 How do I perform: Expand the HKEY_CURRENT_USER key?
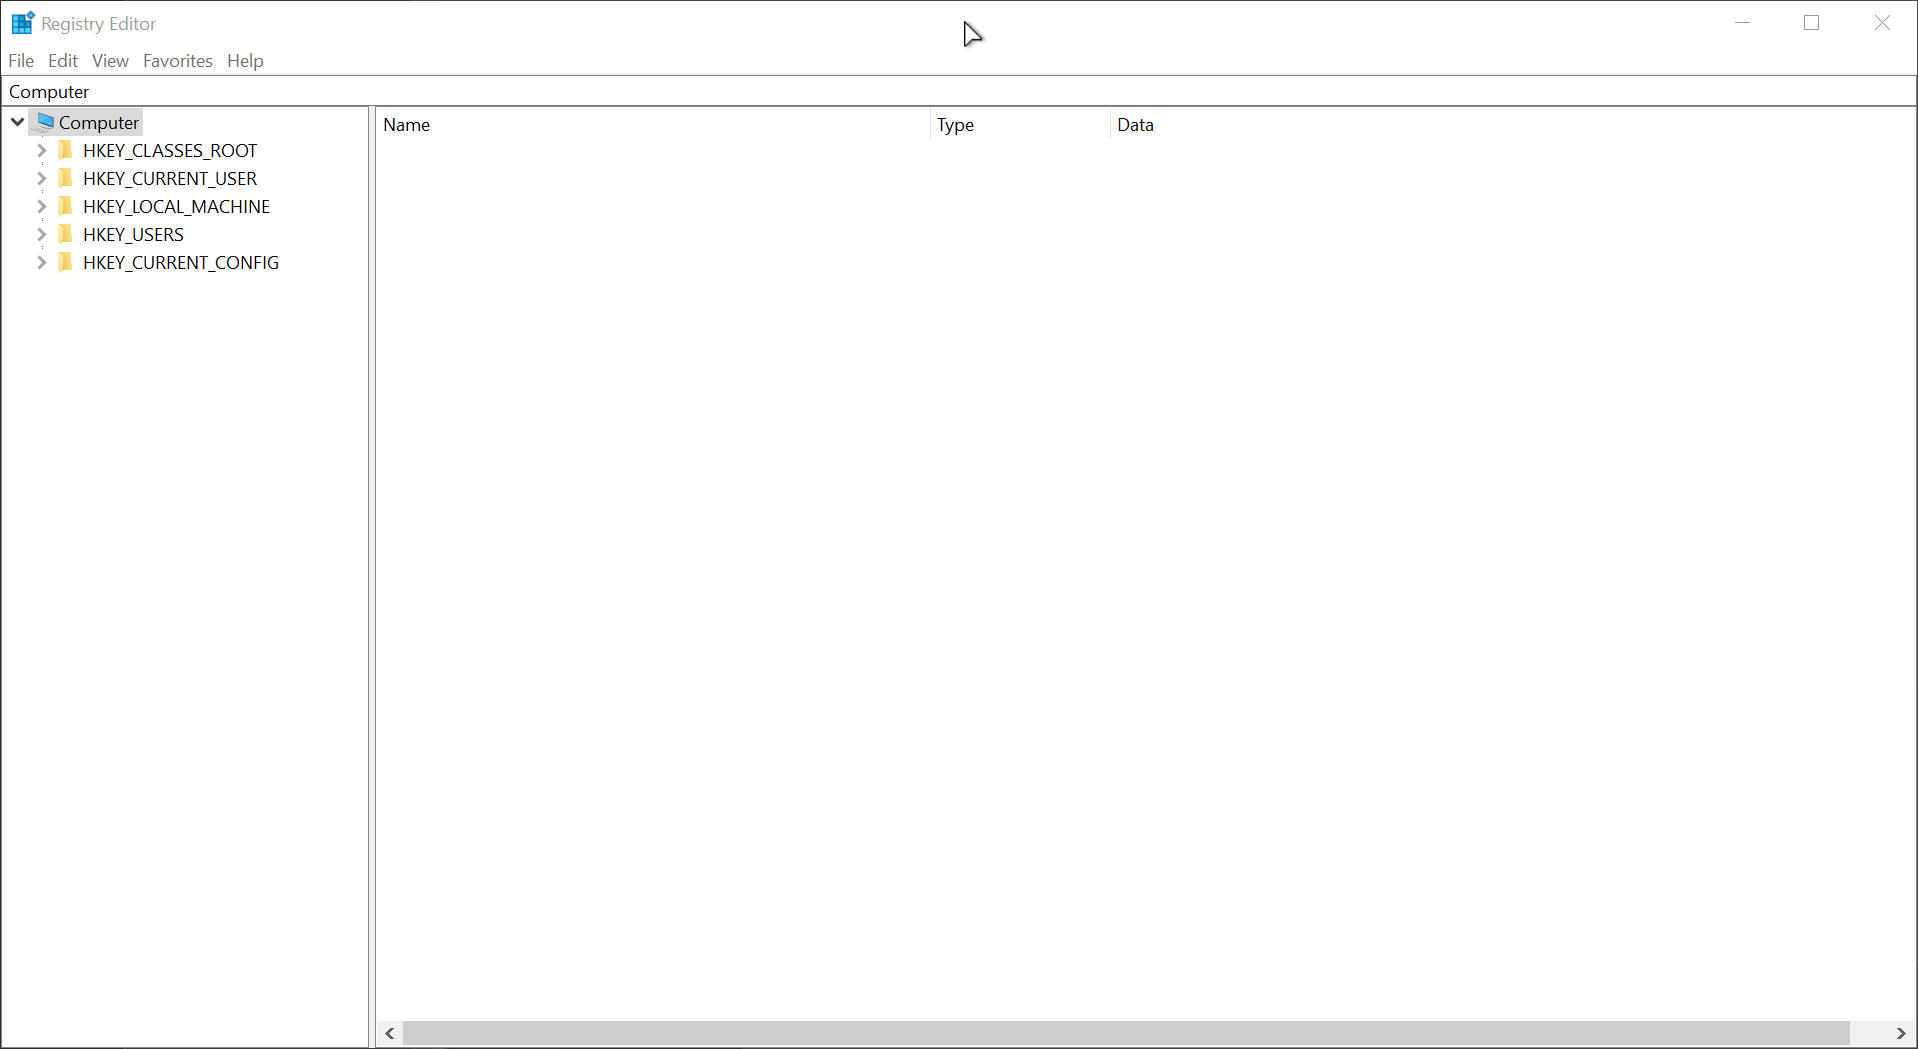click(41, 178)
